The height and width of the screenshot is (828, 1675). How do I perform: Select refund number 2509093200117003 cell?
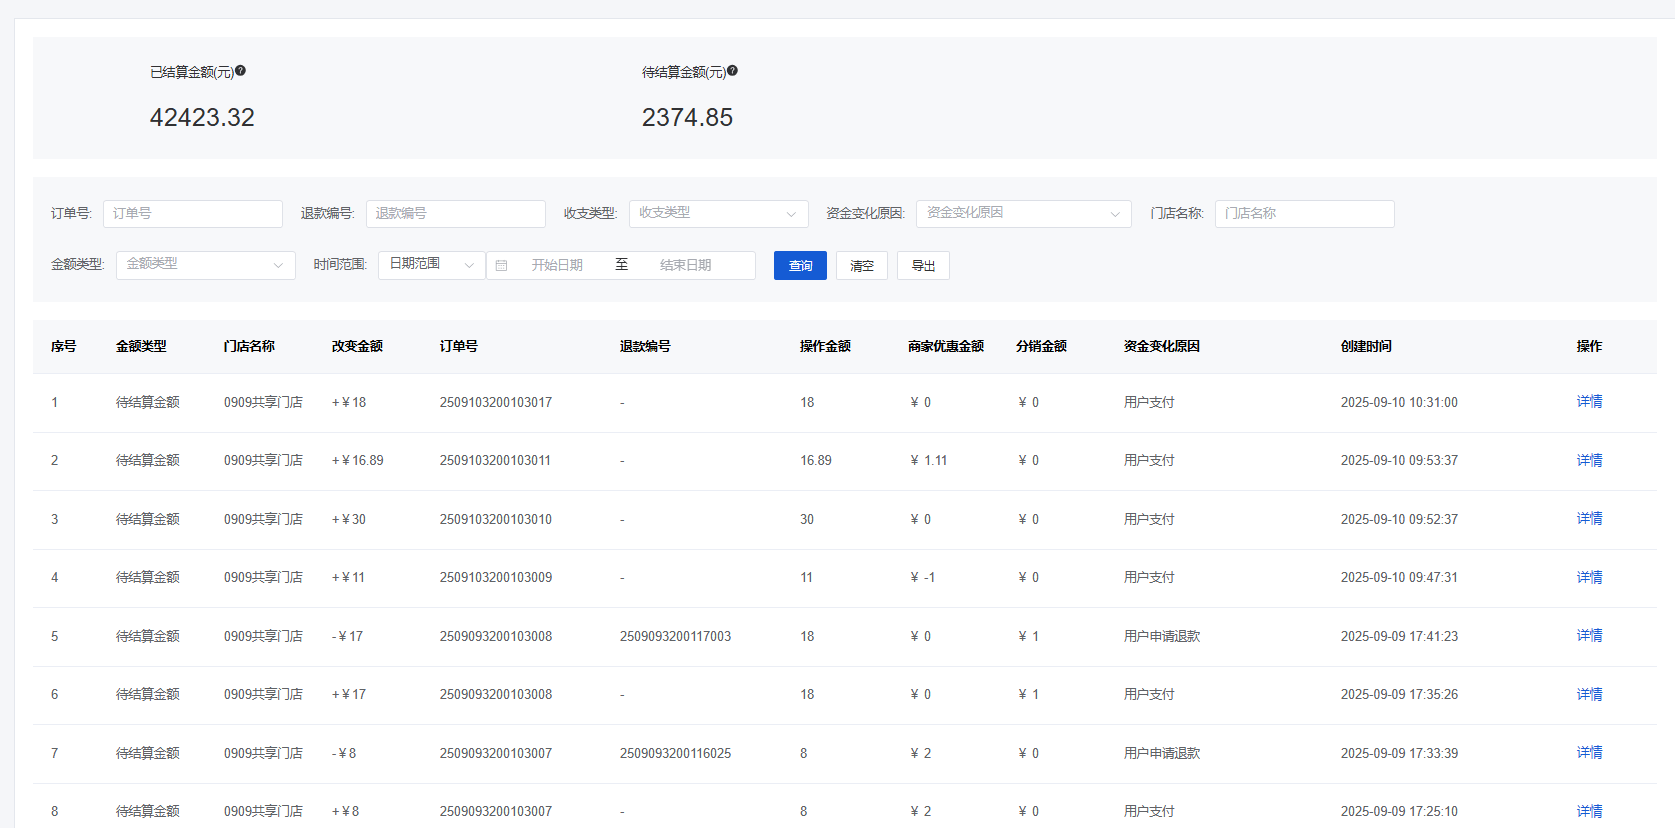[x=675, y=636]
